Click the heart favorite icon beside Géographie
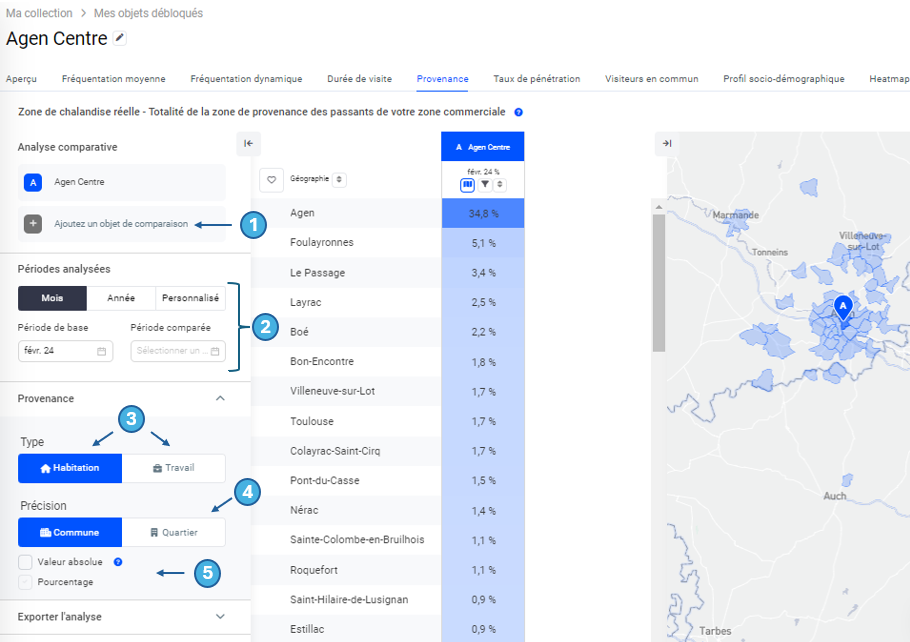This screenshot has width=910, height=642. (271, 180)
